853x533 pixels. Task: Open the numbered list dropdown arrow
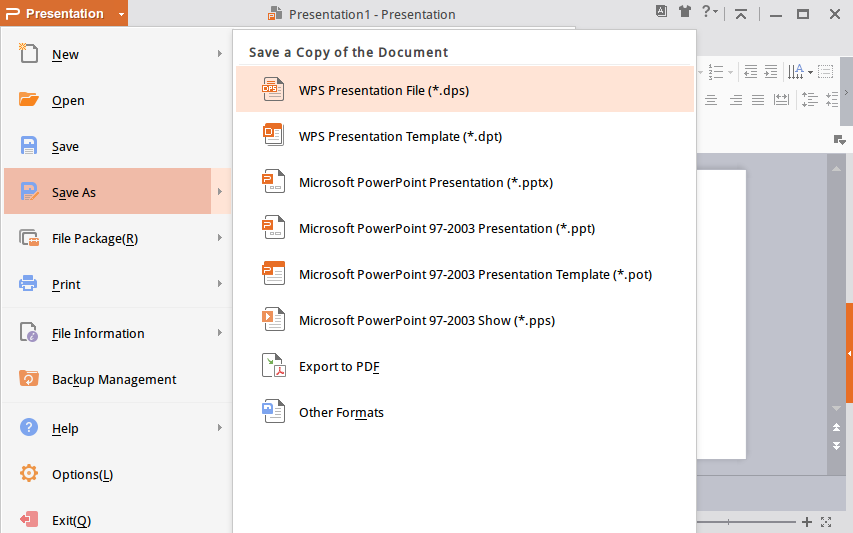coord(730,72)
